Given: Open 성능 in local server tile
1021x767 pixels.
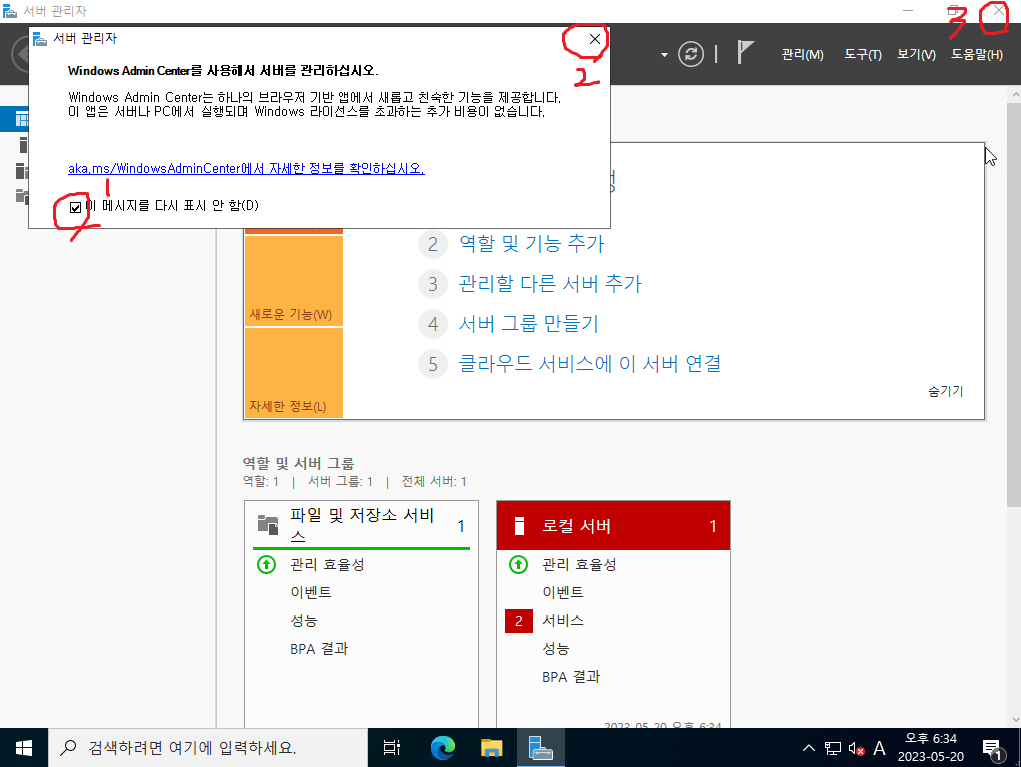Looking at the screenshot, I should coord(555,648).
